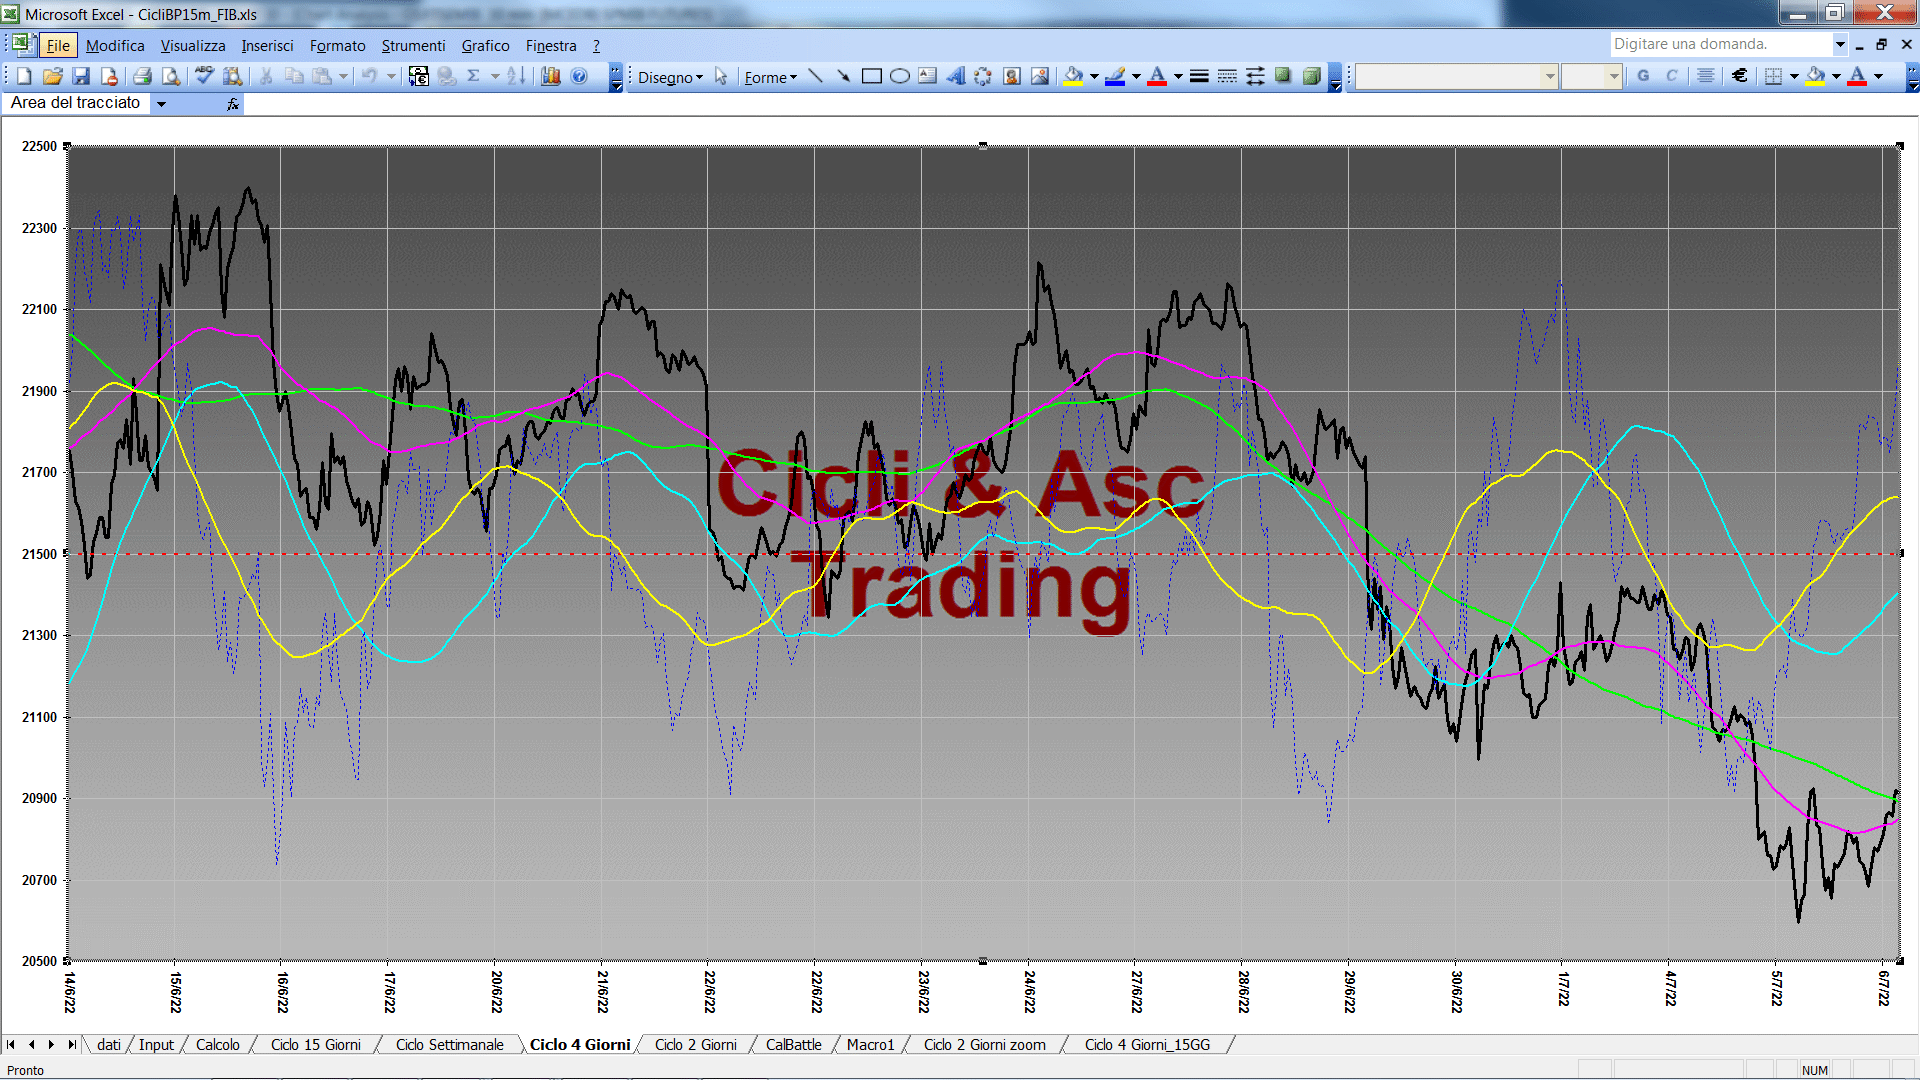Switch to the Ciclo 2 Giorni sheet
This screenshot has width=1920, height=1080.
click(x=695, y=1045)
